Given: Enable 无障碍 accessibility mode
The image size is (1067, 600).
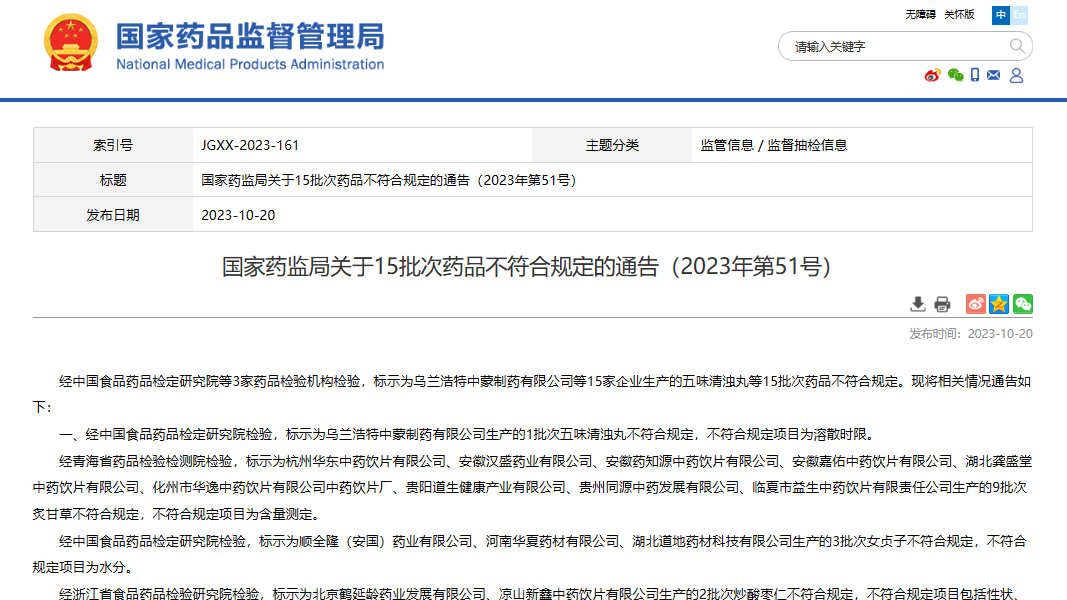Looking at the screenshot, I should [x=920, y=15].
